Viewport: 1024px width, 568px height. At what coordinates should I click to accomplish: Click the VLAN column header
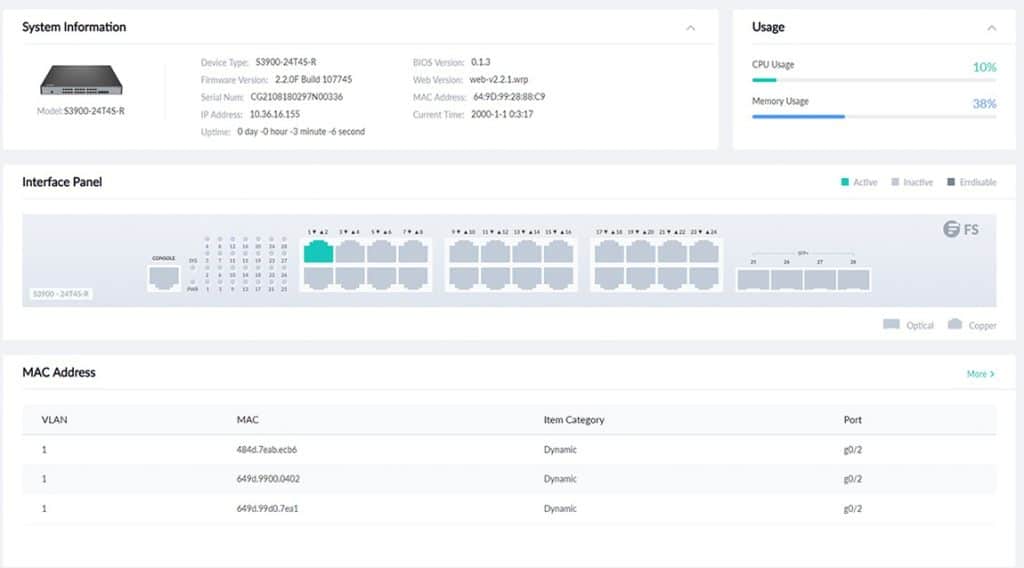(54, 420)
